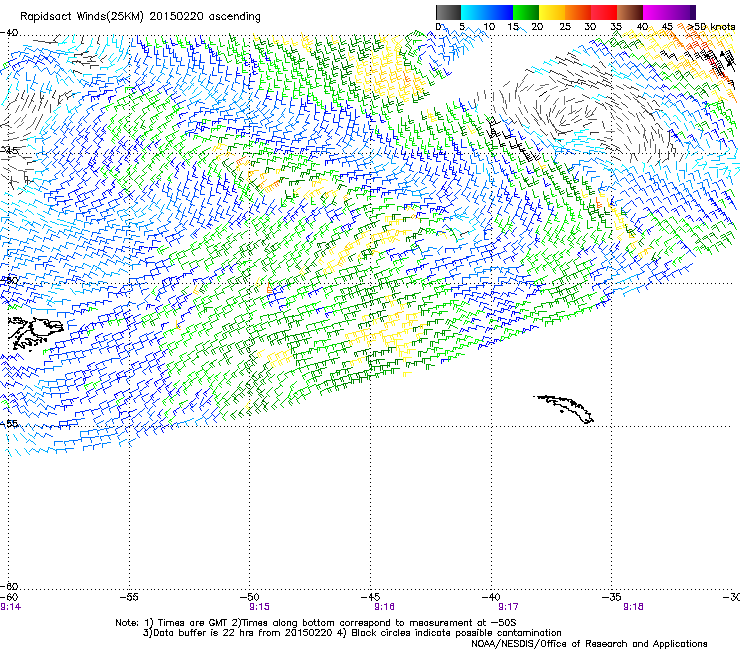Screen dimensions: 740x650
Task: Click the orange 25-30 knots legend swatch
Action: [578, 12]
